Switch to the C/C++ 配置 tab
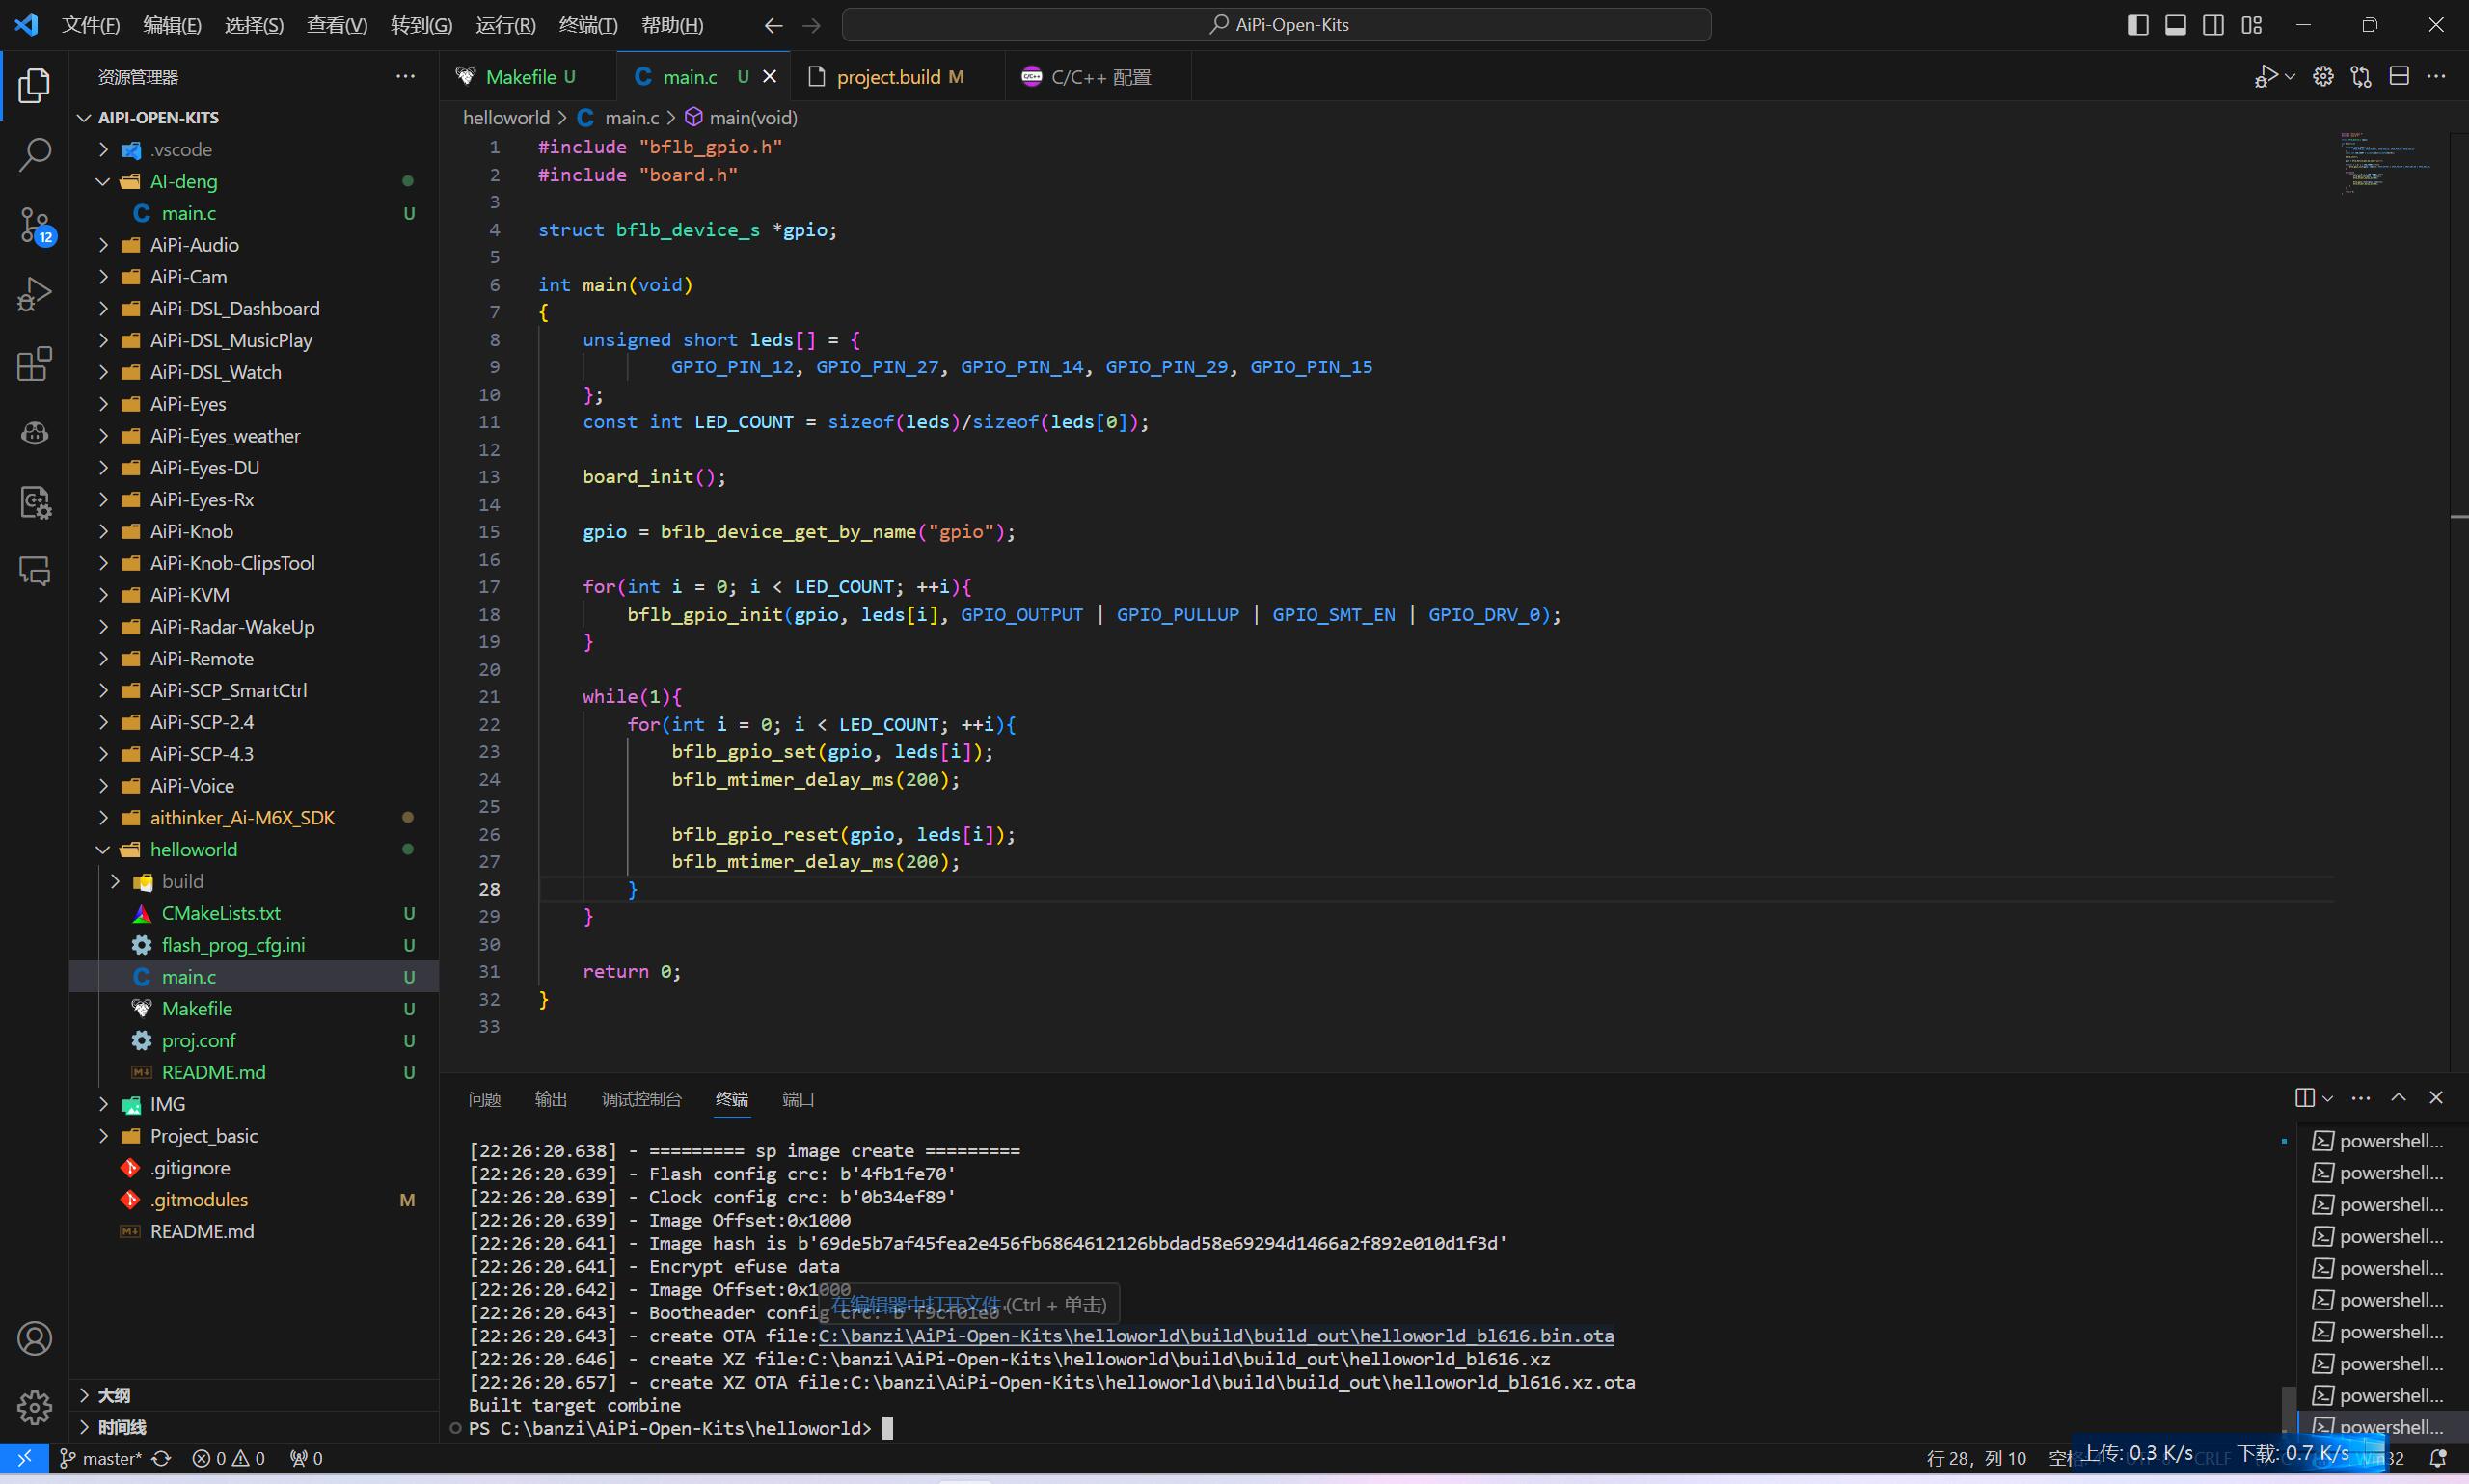 coord(1098,76)
